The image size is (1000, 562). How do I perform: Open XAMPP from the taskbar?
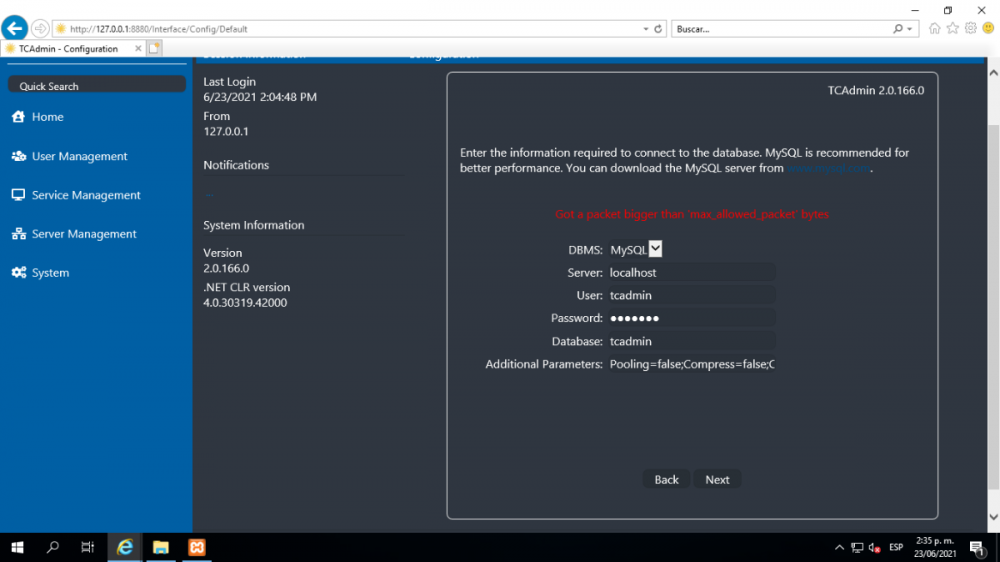[x=196, y=547]
